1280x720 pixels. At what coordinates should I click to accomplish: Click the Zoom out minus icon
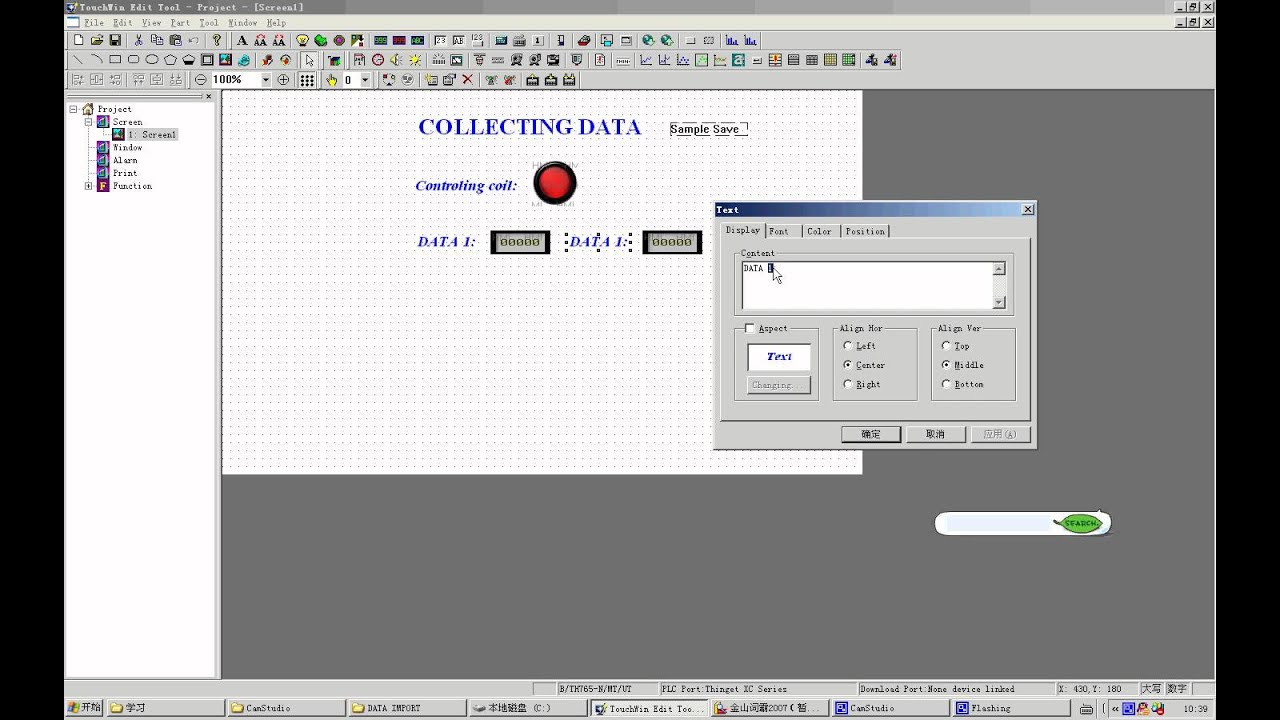coord(201,79)
